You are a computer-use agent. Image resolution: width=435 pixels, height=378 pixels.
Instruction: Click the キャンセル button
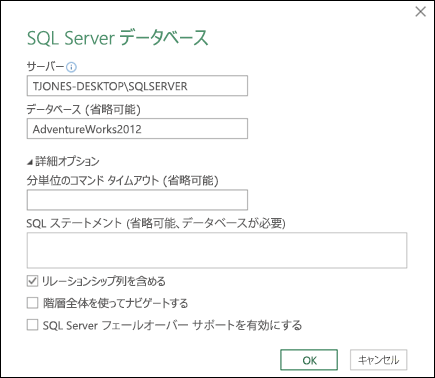click(x=378, y=360)
